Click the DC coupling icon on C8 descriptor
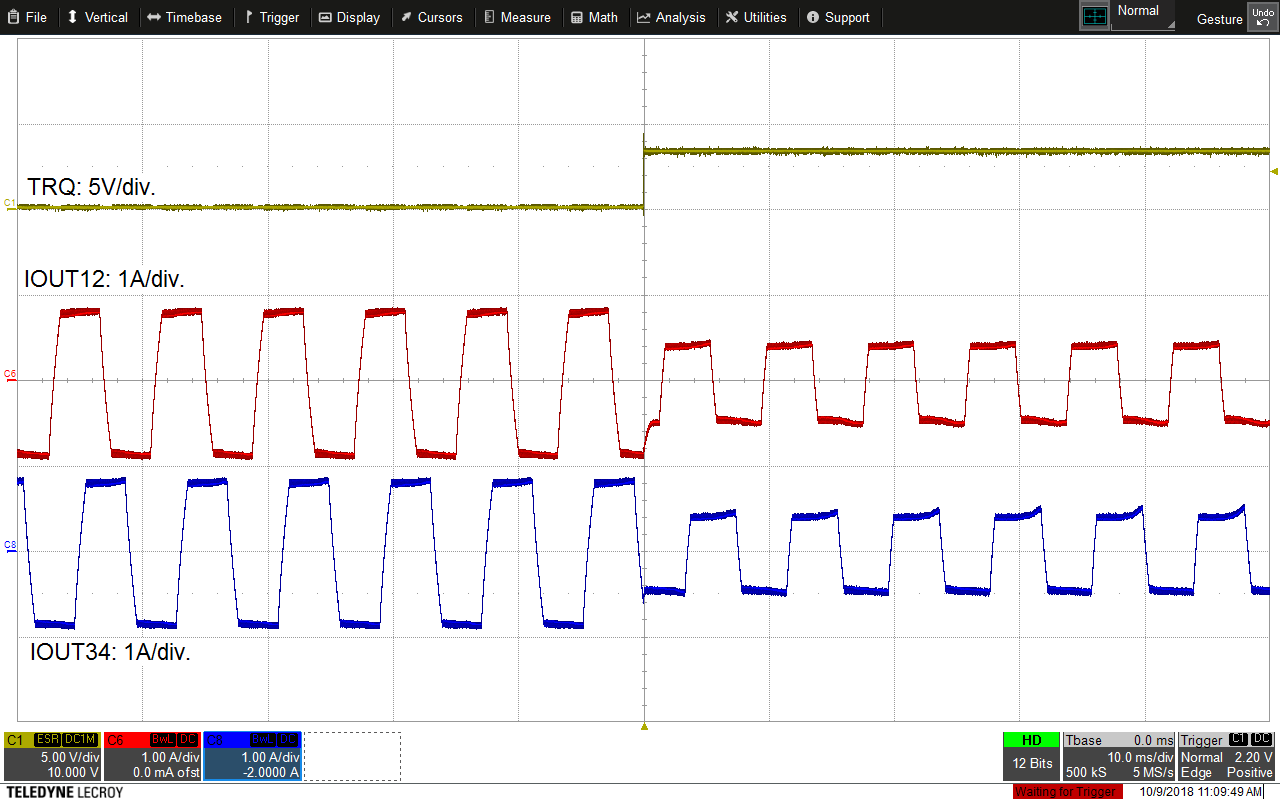Screen dimensions: 1280x800 pyautogui.click(x=288, y=740)
